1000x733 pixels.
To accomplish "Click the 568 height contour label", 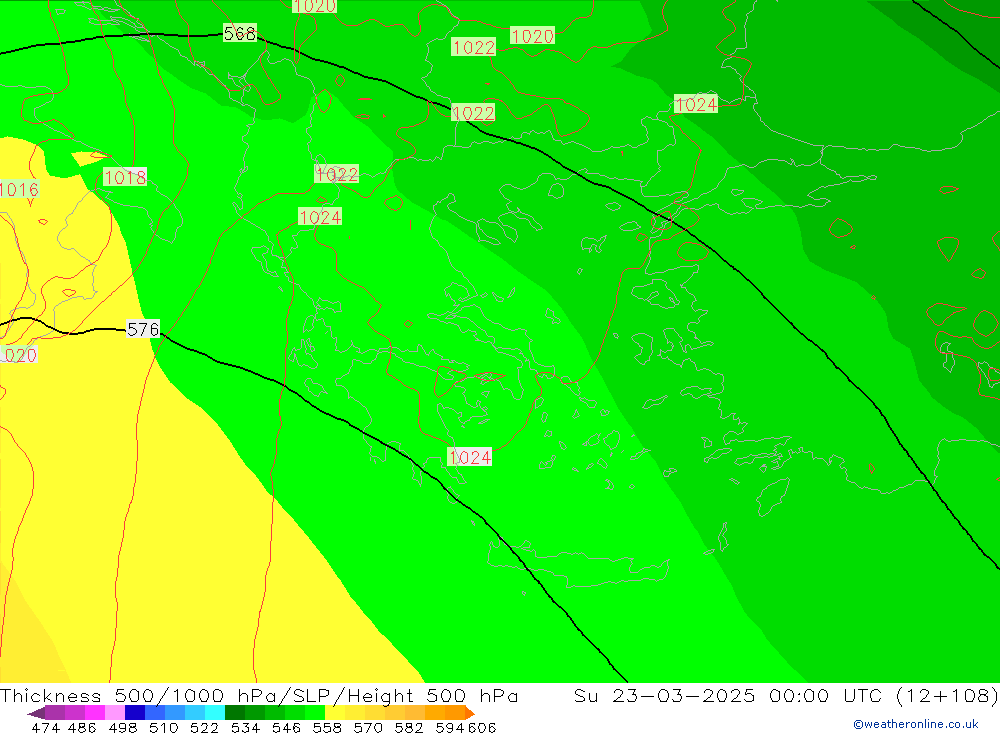I will point(240,33).
